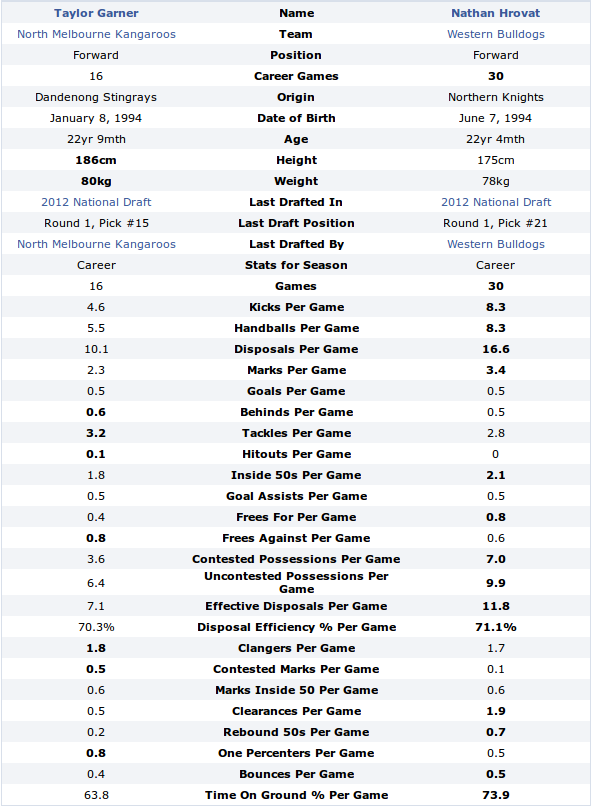This screenshot has width=598, height=811.
Task: Click the Stats for Season header cell
Action: (296, 265)
